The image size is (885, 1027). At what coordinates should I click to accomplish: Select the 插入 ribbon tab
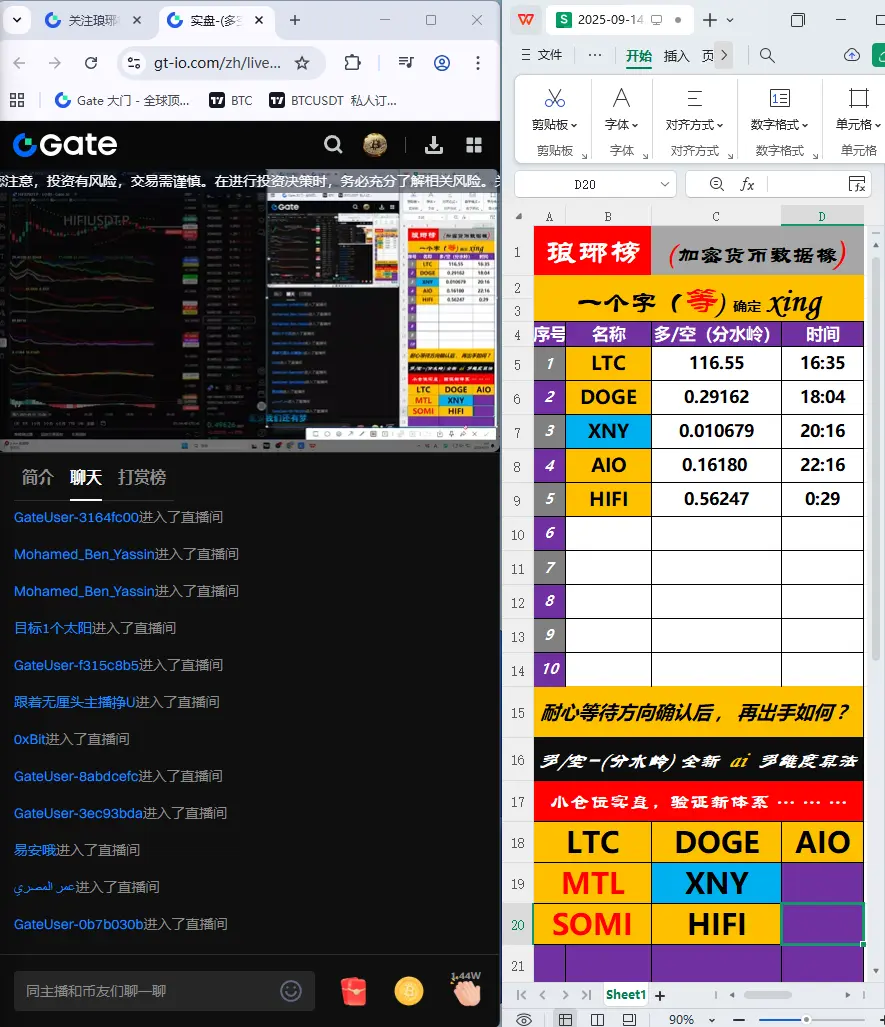[x=676, y=56]
